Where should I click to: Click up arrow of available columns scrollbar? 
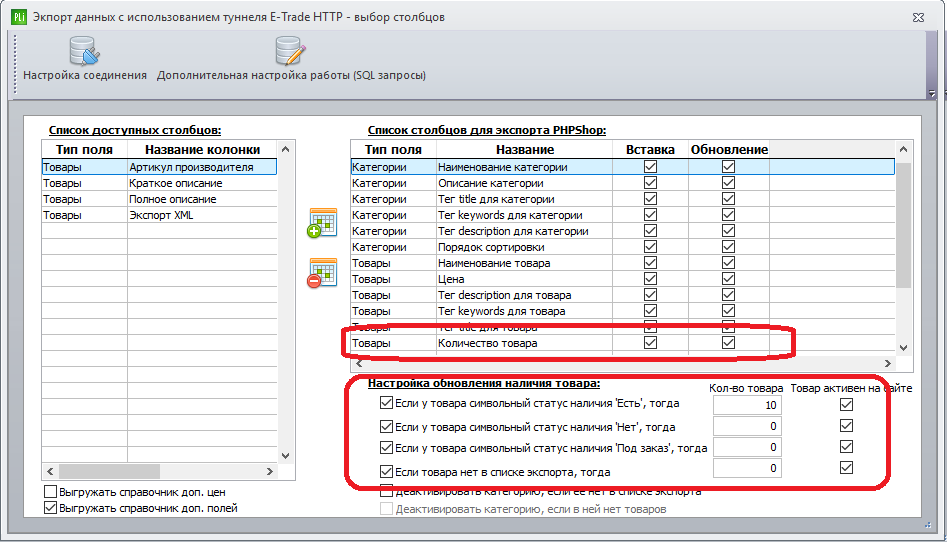click(286, 149)
